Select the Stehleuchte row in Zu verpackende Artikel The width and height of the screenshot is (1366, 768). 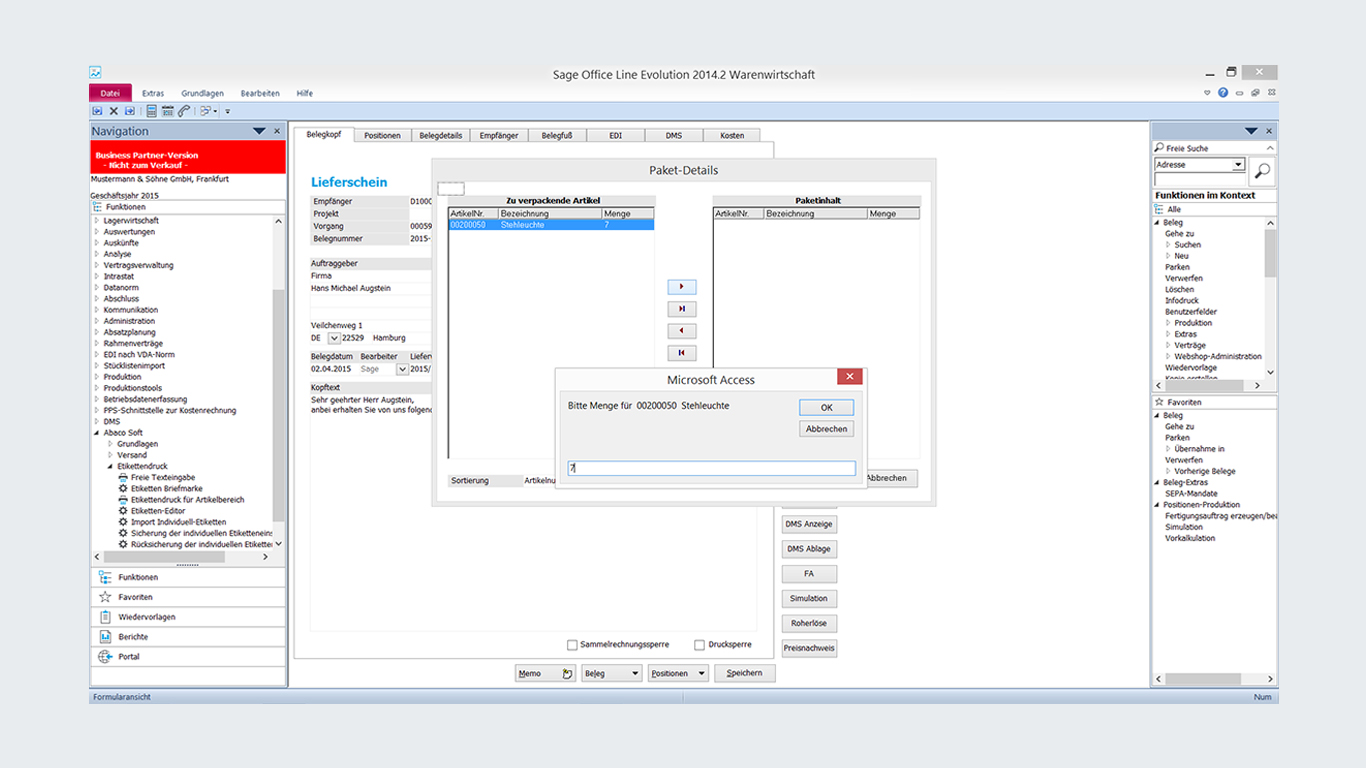[x=551, y=225]
